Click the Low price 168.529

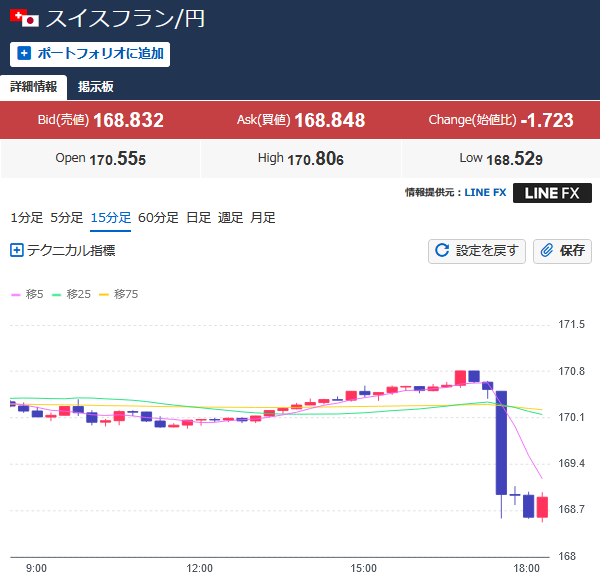point(515,159)
